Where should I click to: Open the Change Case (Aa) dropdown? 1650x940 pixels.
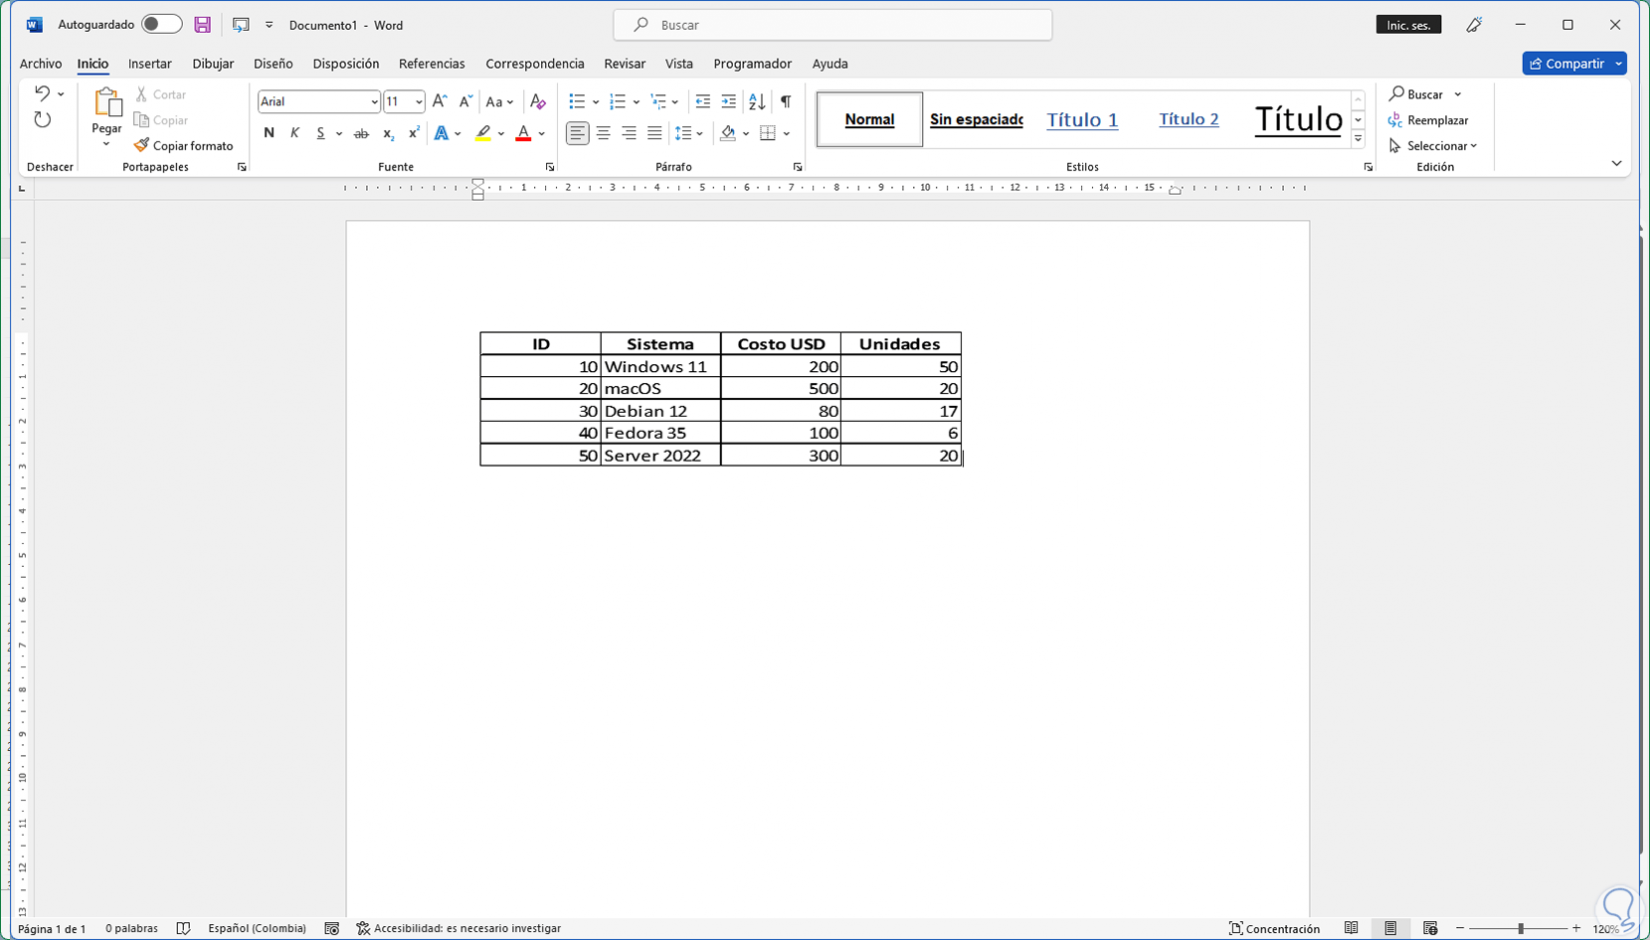(499, 101)
